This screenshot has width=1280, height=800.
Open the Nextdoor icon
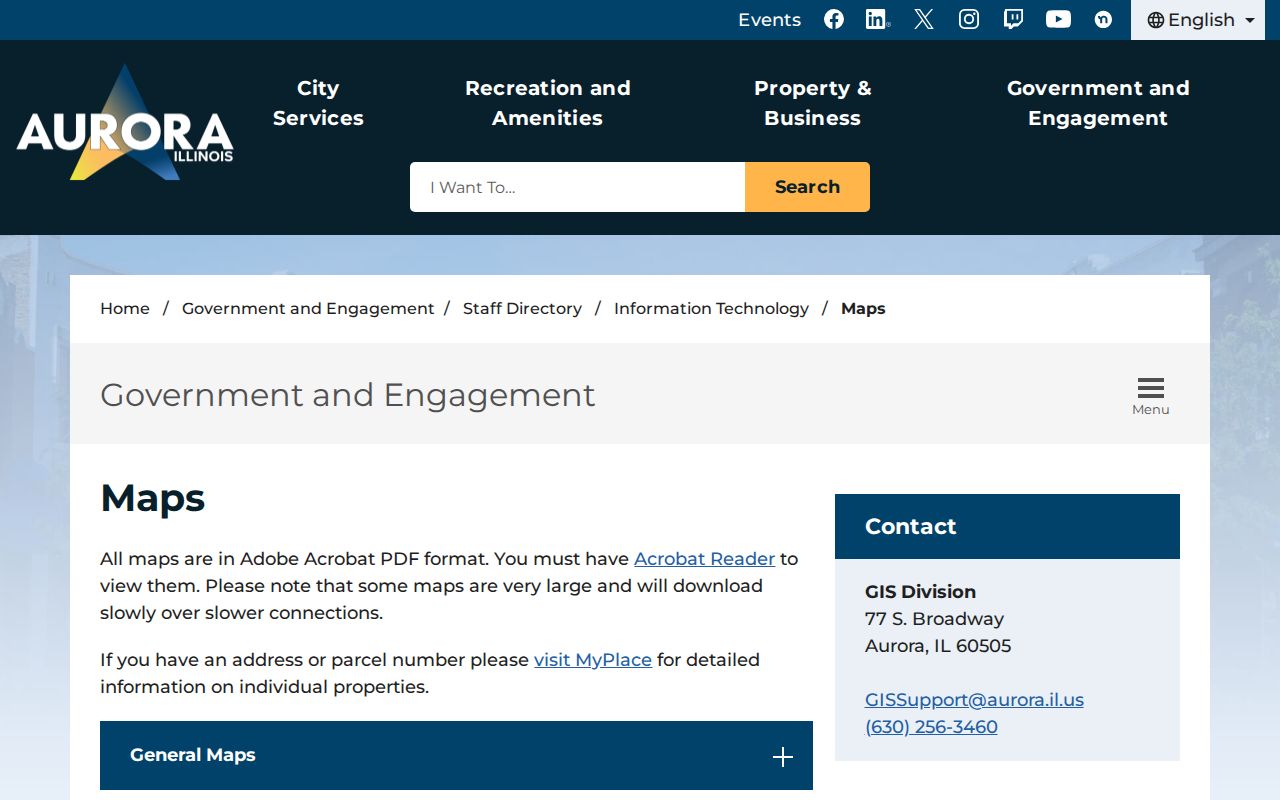(x=1103, y=19)
